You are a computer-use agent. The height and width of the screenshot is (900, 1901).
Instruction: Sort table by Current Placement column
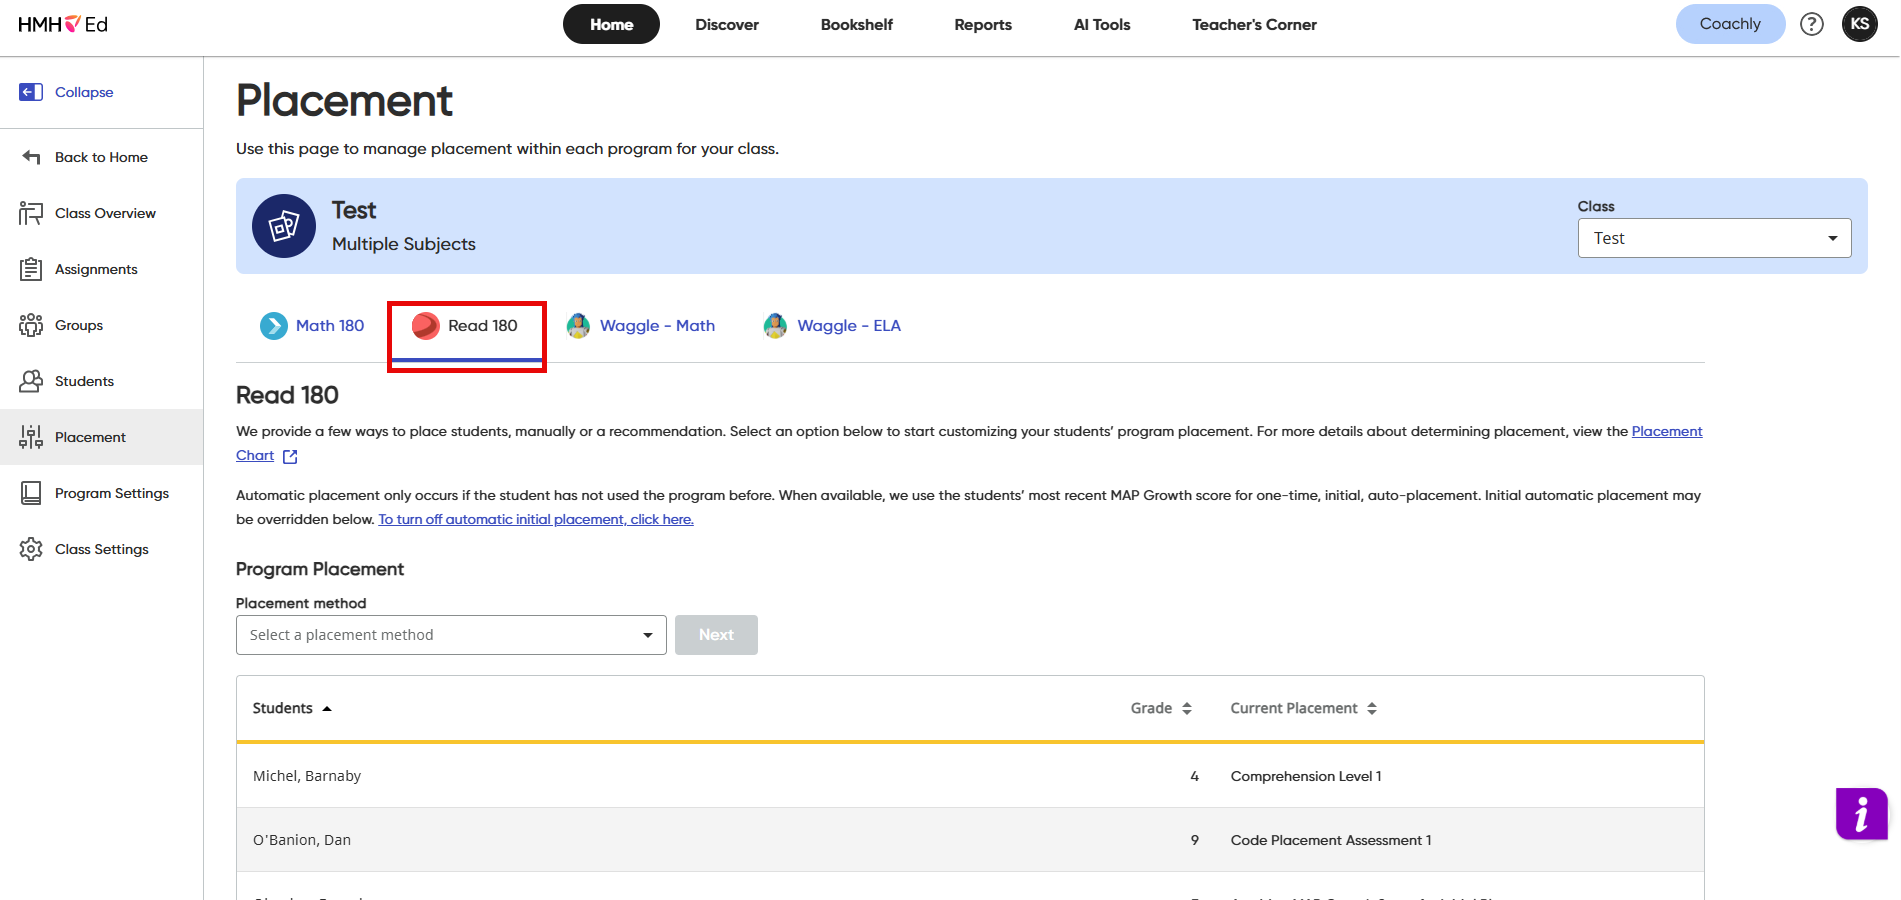(1304, 708)
